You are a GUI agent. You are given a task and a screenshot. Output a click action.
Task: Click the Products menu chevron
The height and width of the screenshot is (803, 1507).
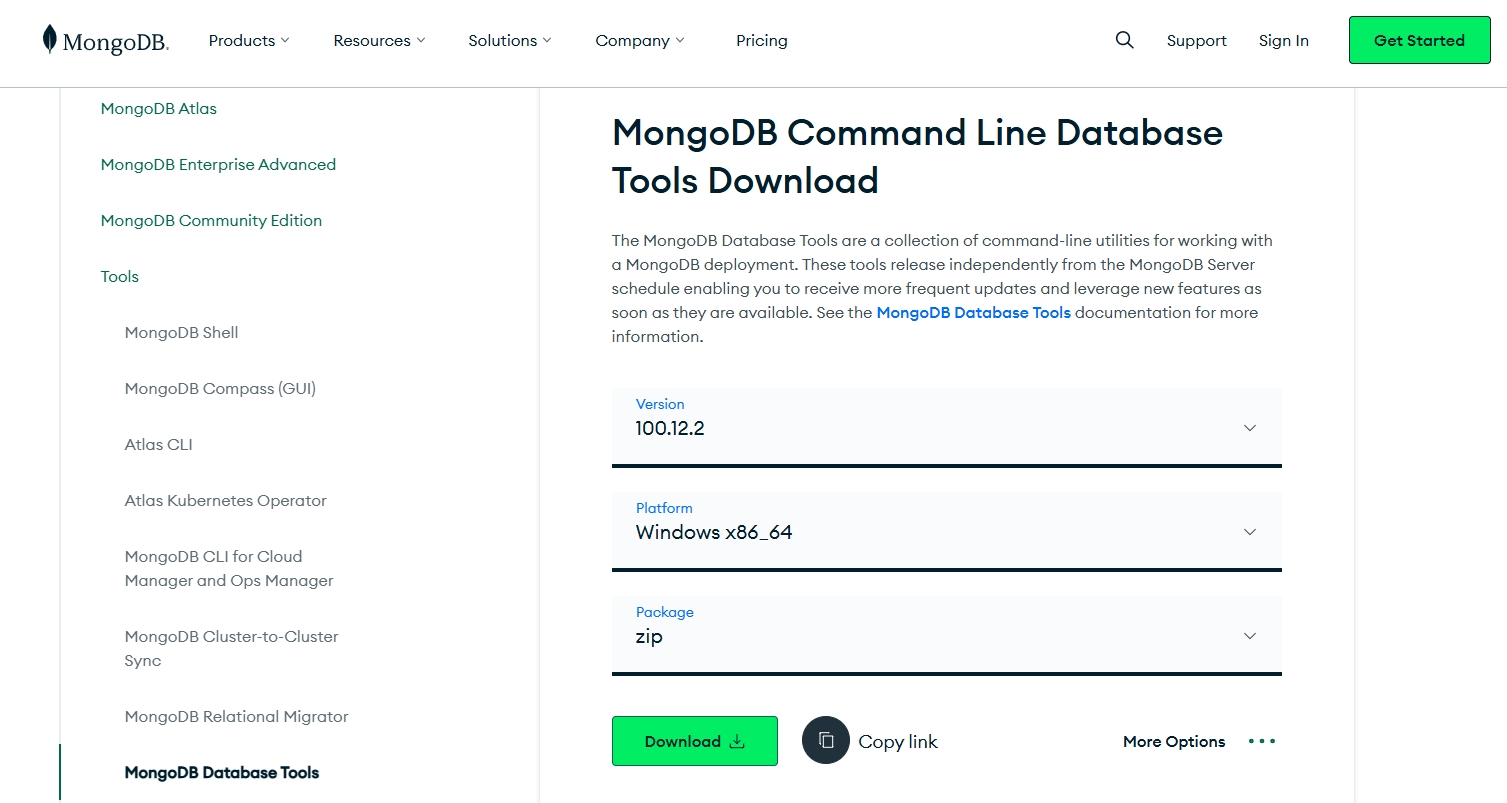[284, 40]
